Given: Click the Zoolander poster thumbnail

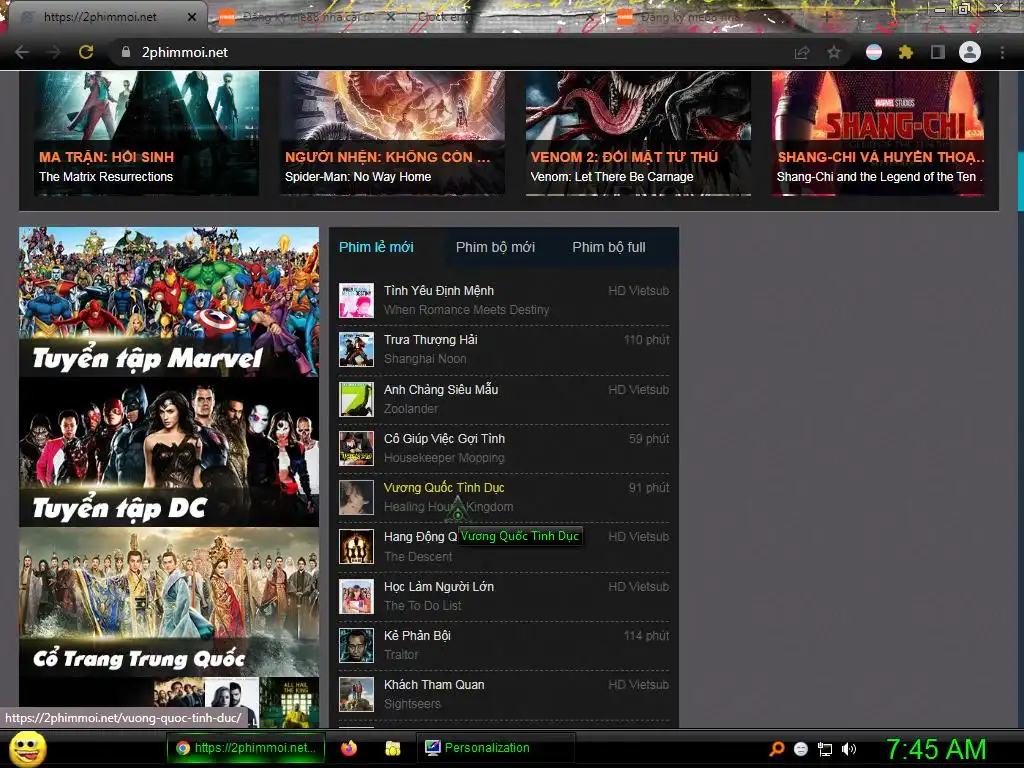Looking at the screenshot, I should click(356, 399).
